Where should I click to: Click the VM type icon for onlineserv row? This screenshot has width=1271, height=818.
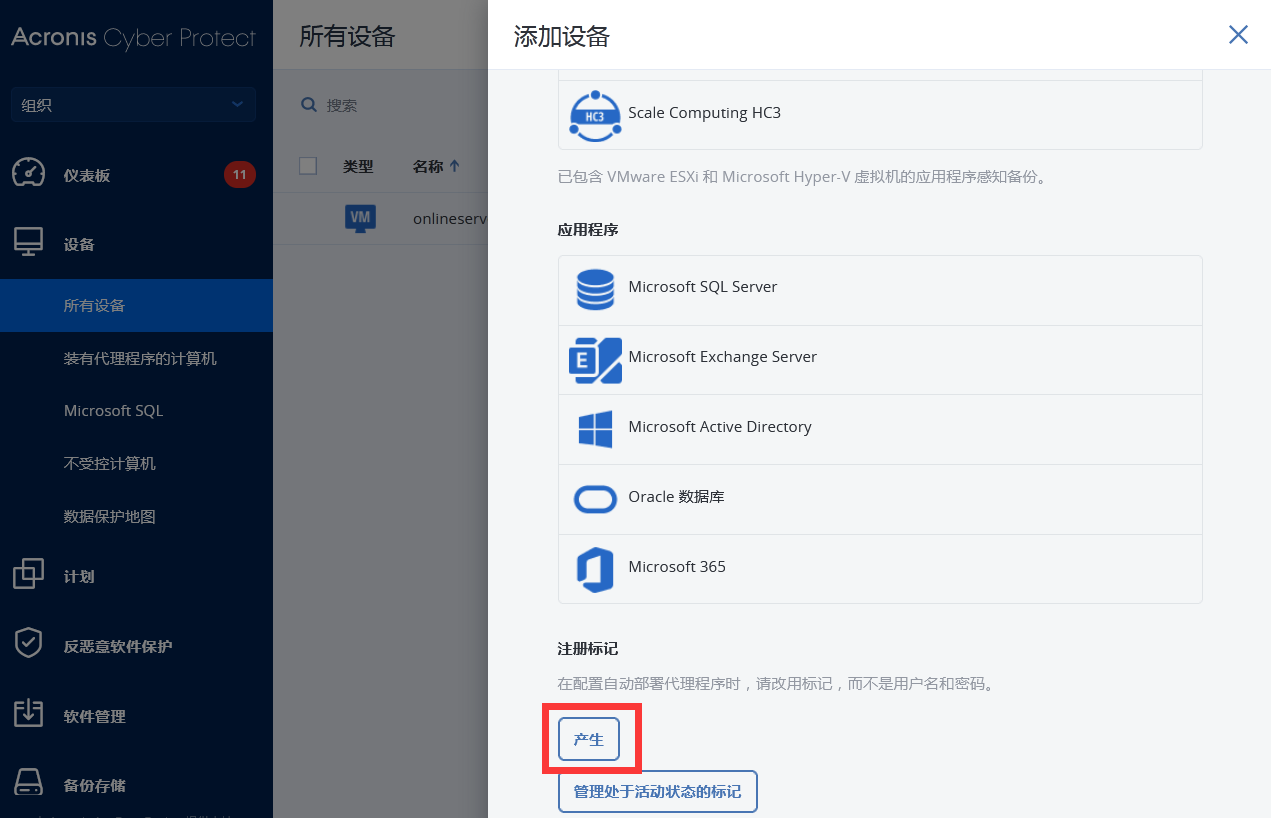[360, 218]
